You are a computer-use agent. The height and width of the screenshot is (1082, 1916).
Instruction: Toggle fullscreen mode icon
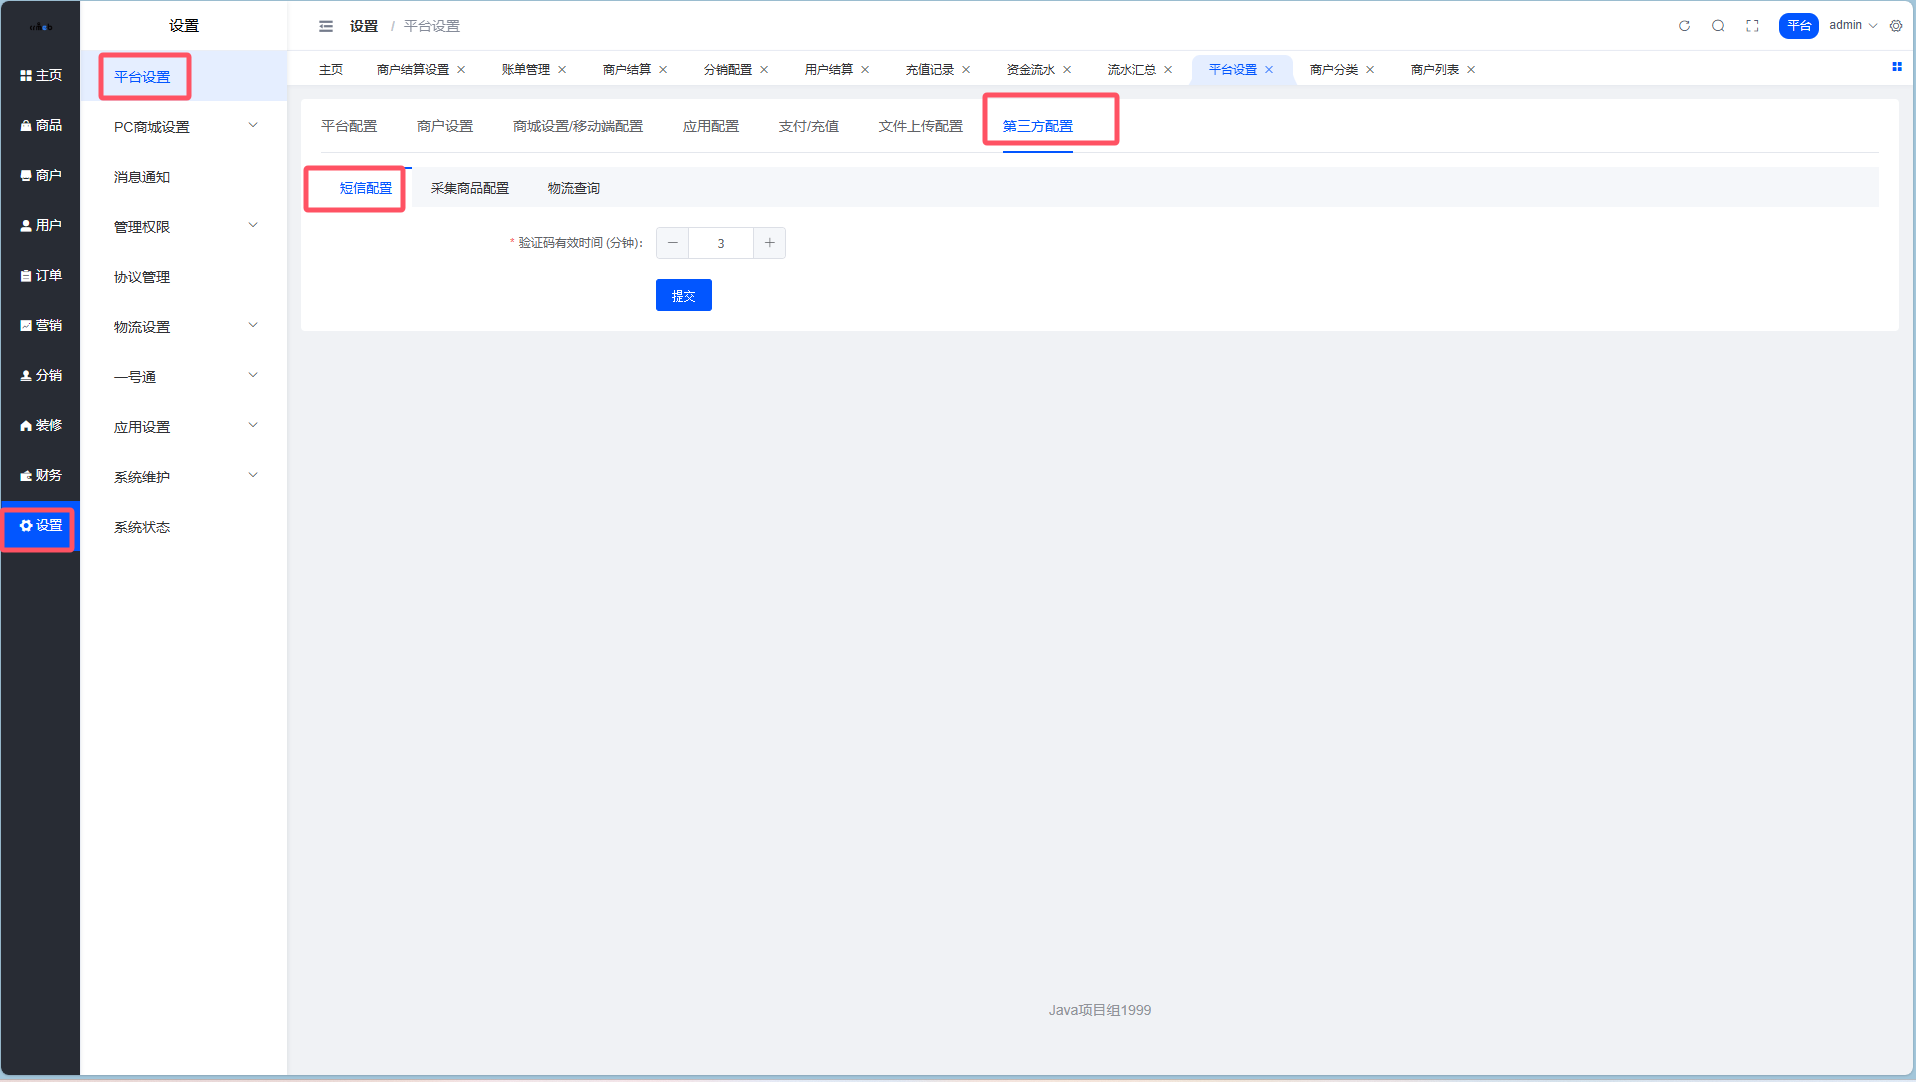[x=1752, y=26]
